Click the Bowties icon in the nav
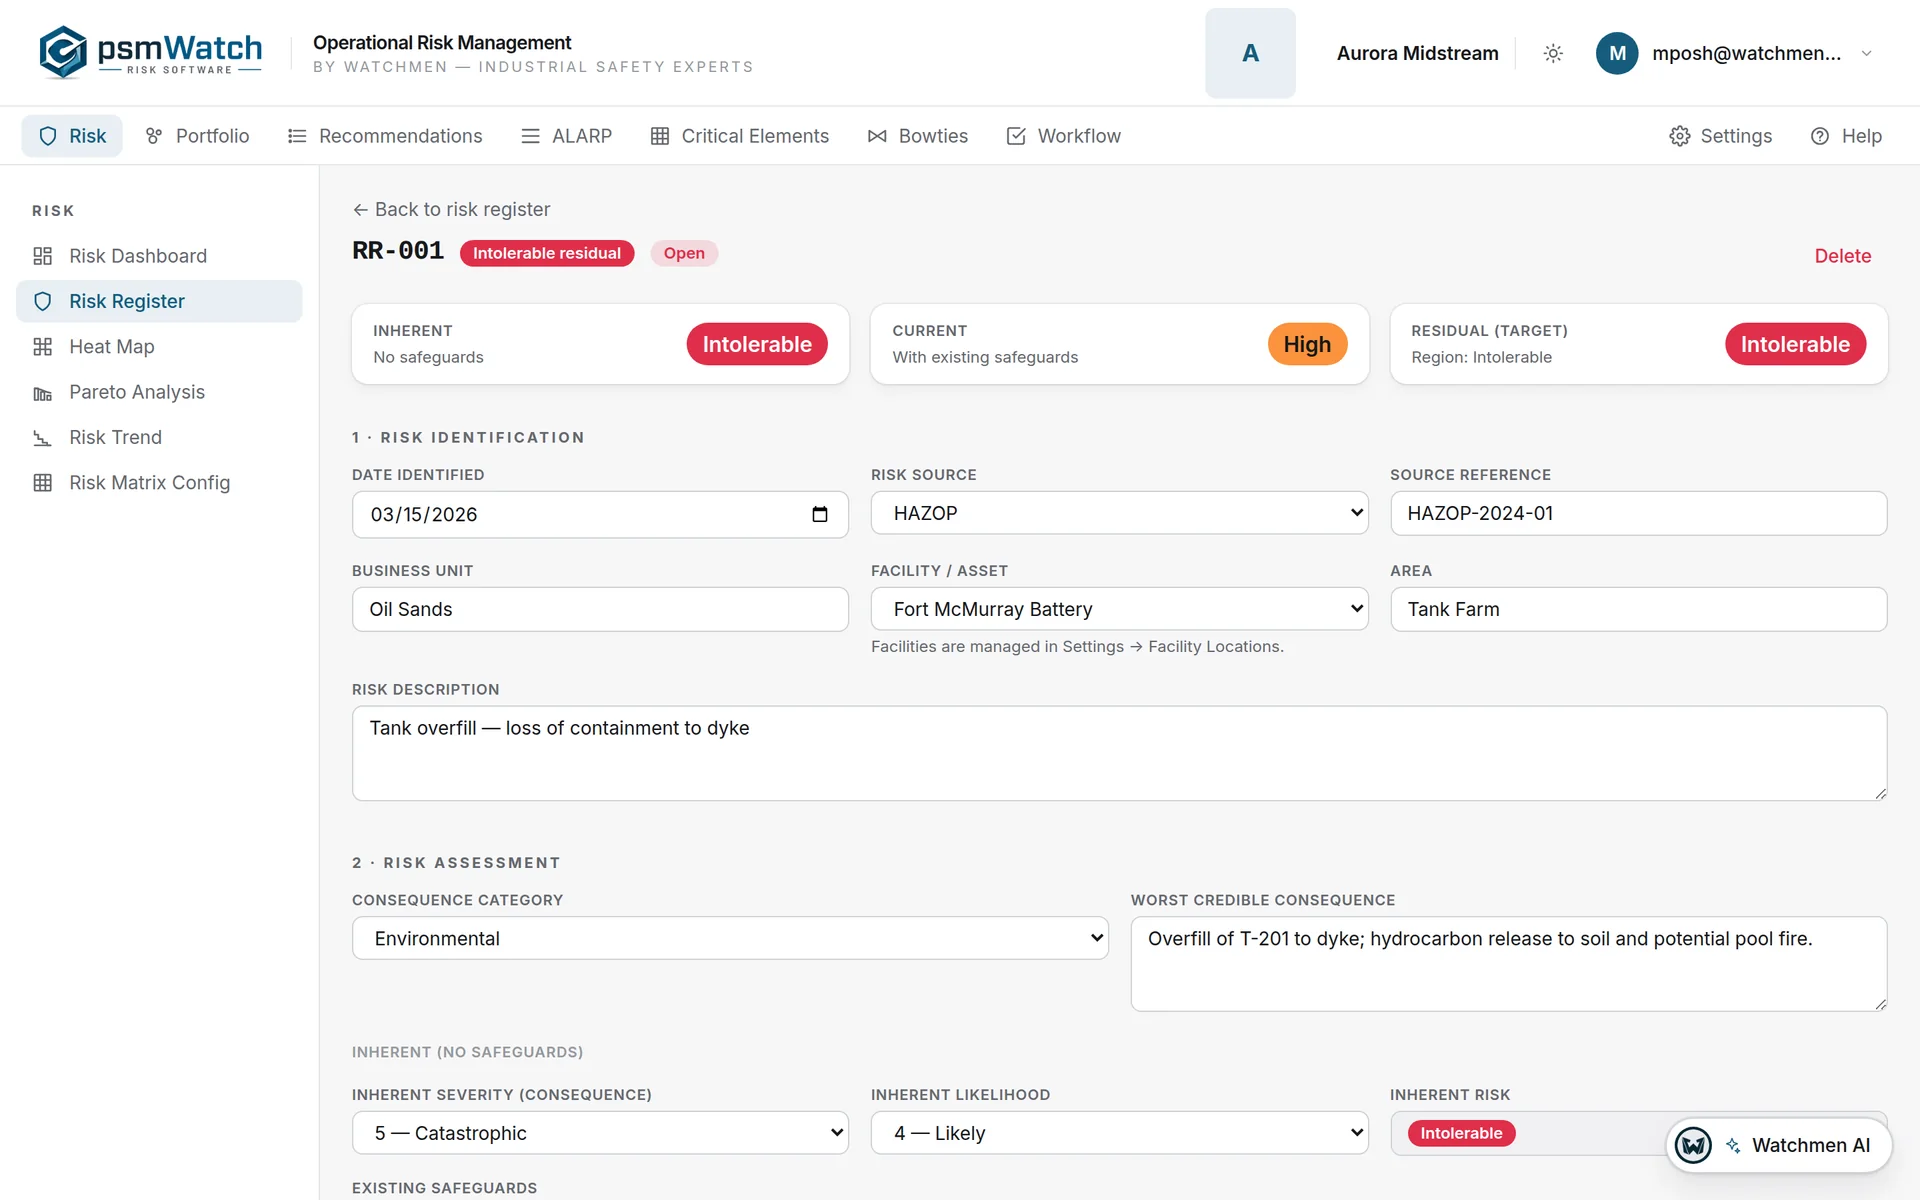The image size is (1920, 1200). (x=877, y=136)
